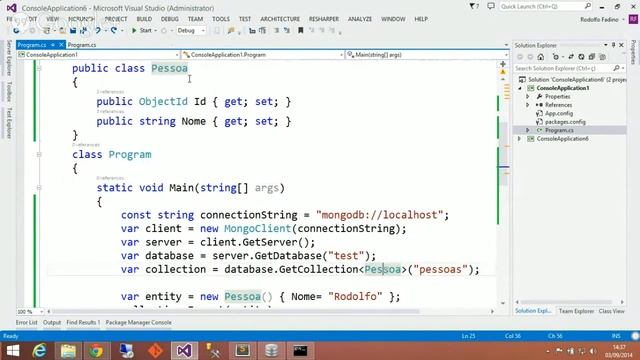The image size is (640, 360).
Task: Expand the Properties node
Action: [528, 97]
